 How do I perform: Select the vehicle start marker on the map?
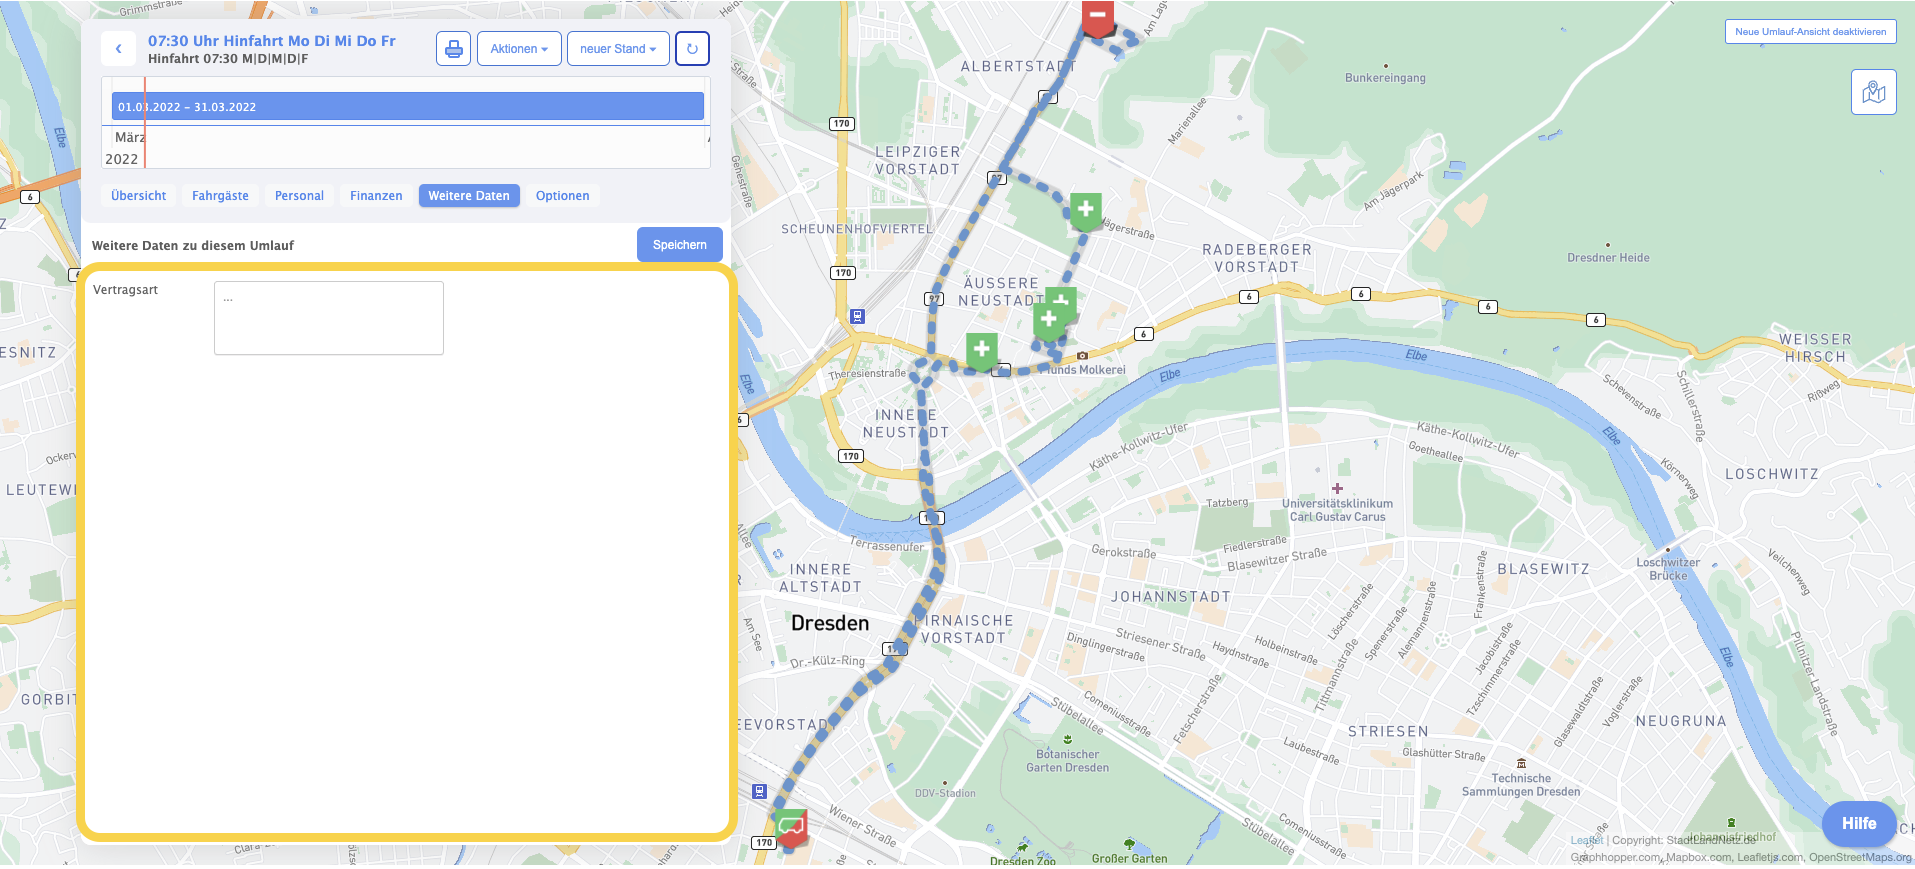click(x=791, y=826)
